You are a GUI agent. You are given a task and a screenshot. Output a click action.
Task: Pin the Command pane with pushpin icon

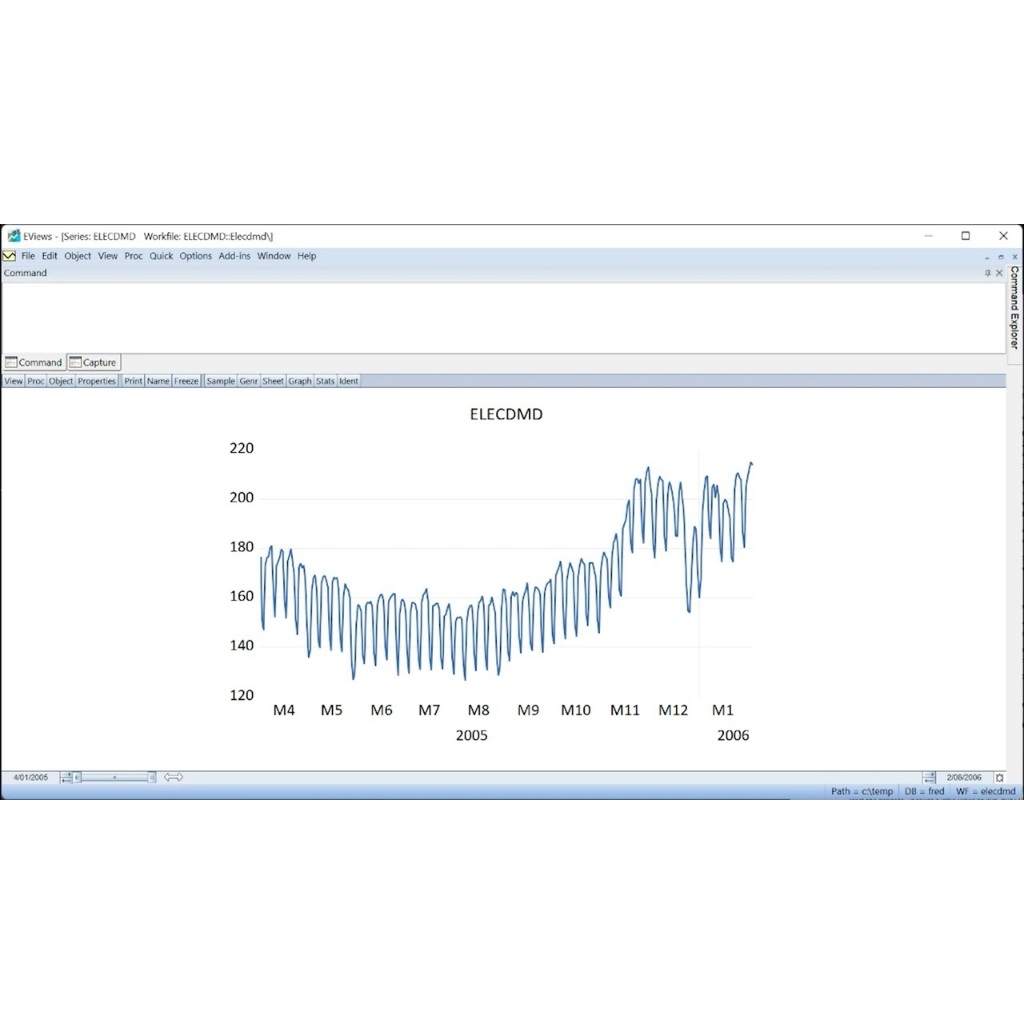click(987, 273)
